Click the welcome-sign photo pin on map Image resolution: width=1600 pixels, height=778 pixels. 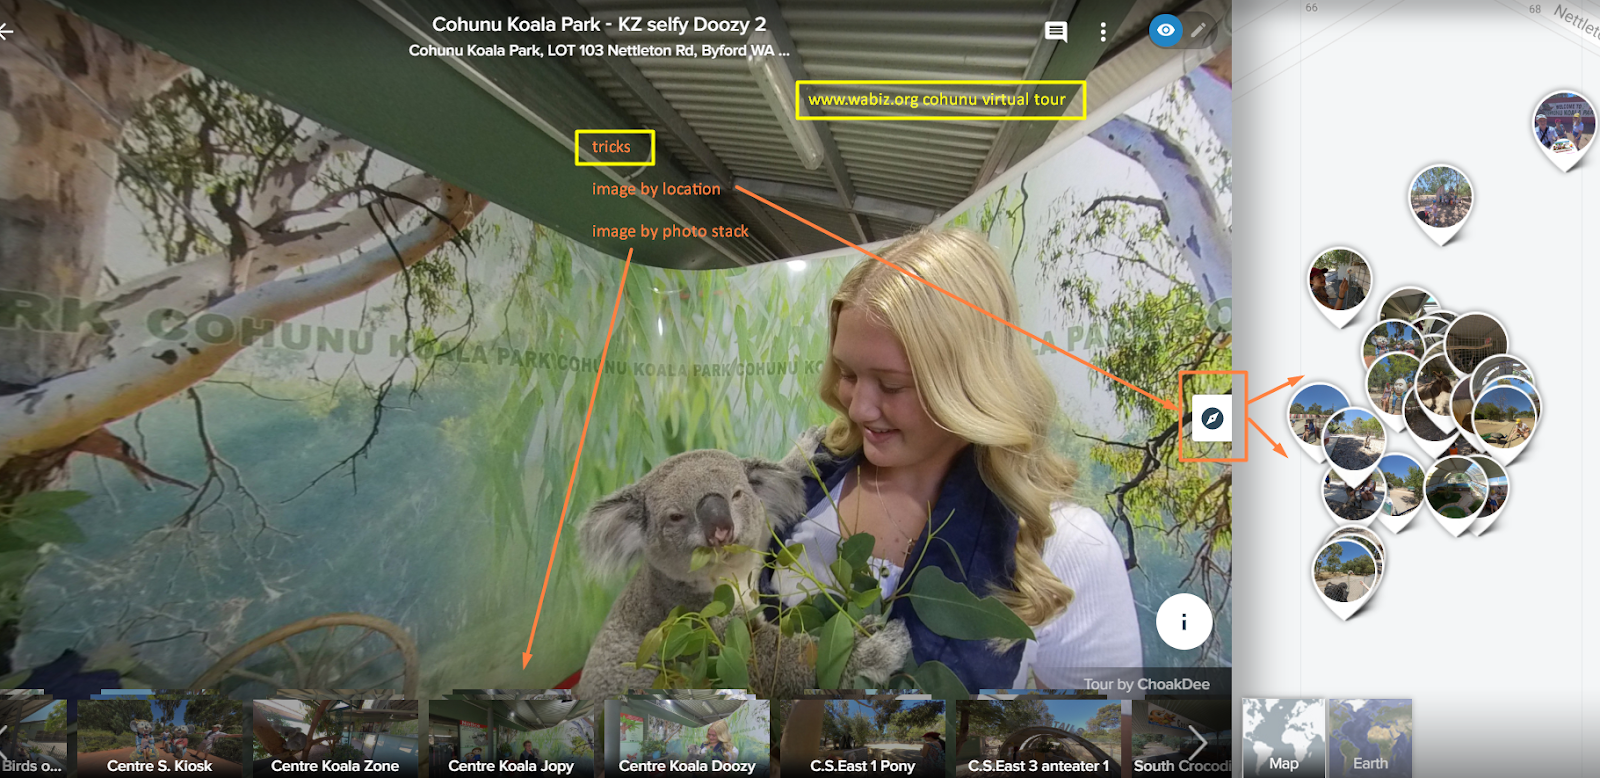(x=1565, y=128)
